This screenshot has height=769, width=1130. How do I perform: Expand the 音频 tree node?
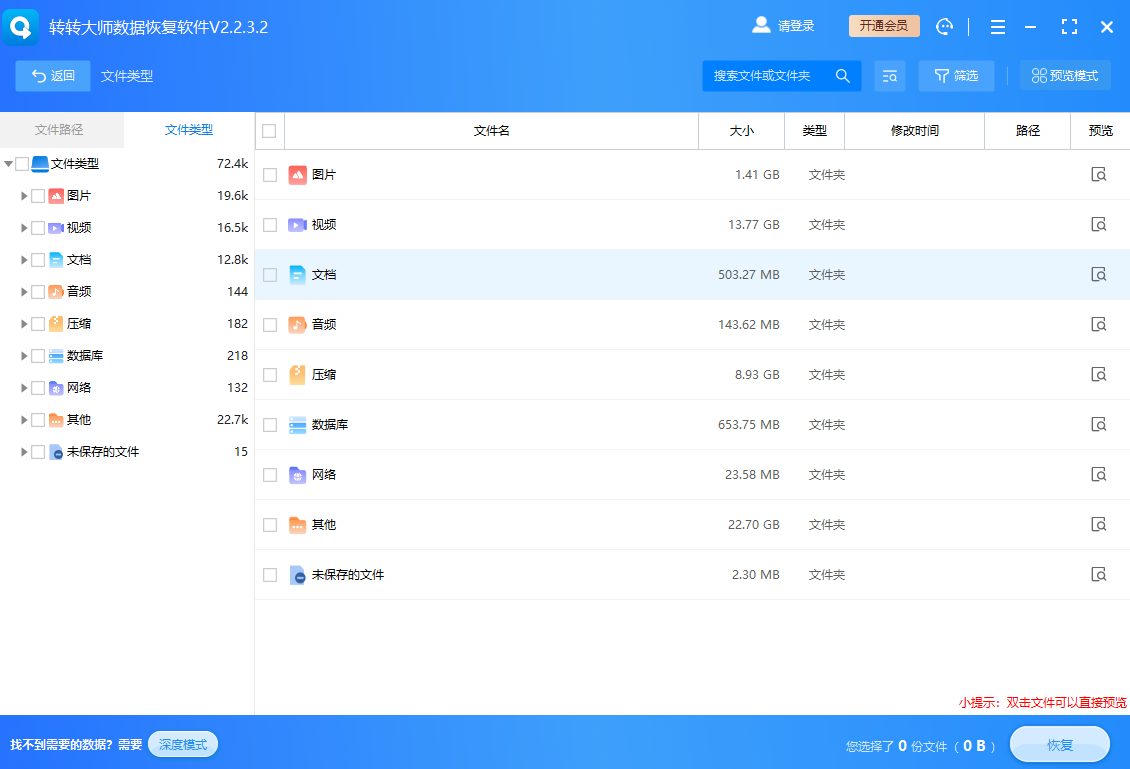pos(24,291)
